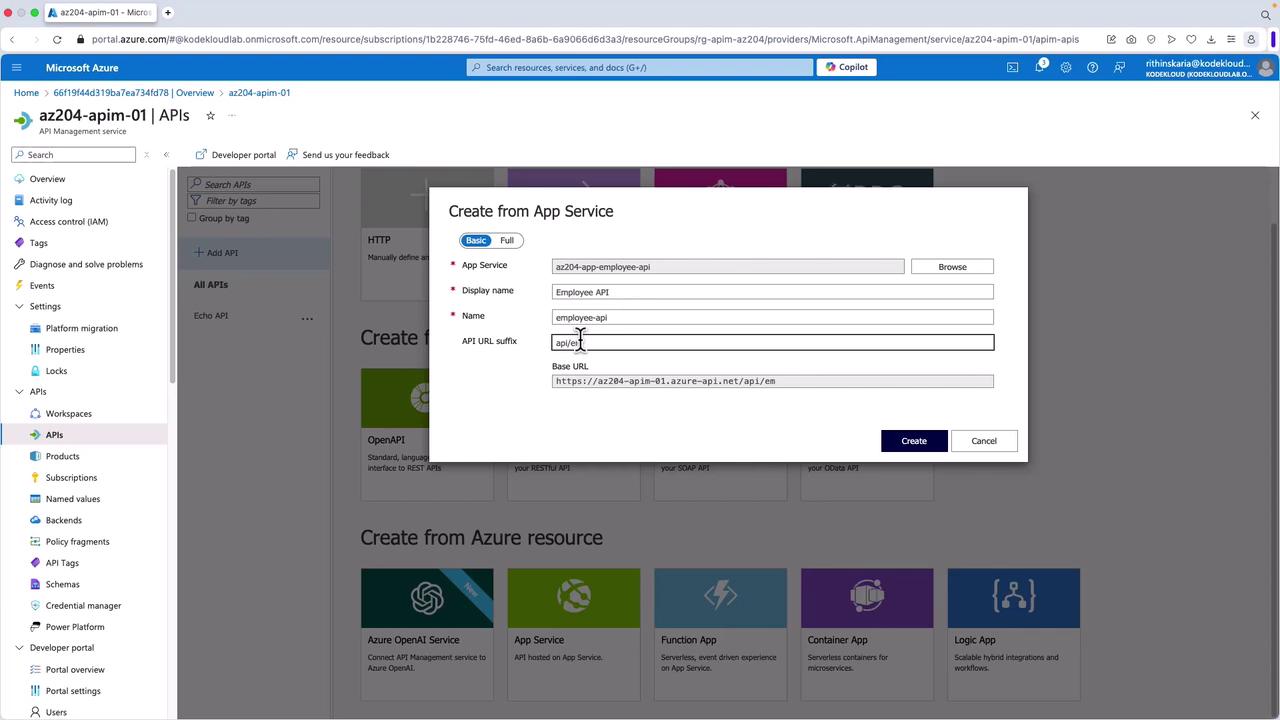Enable the Group by tag checkbox
Viewport: 1280px width, 720px height.
193,218
